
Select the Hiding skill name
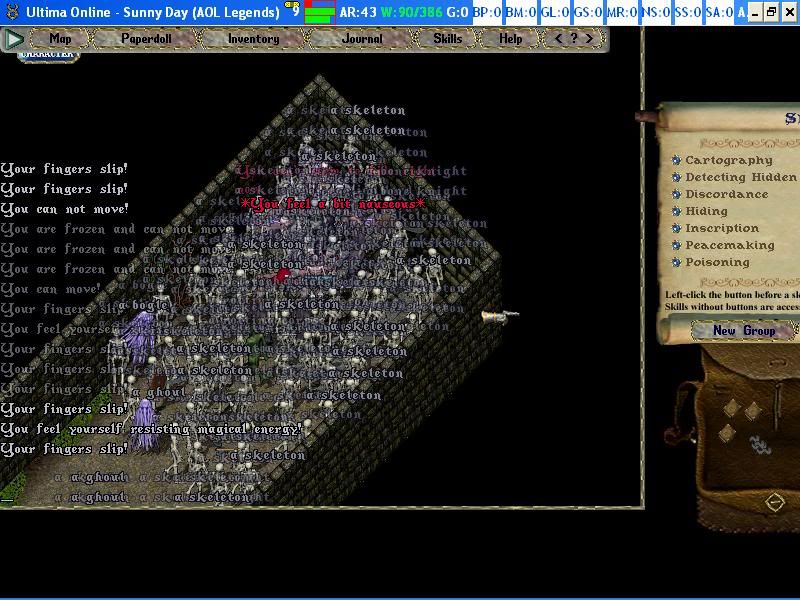[x=706, y=211]
